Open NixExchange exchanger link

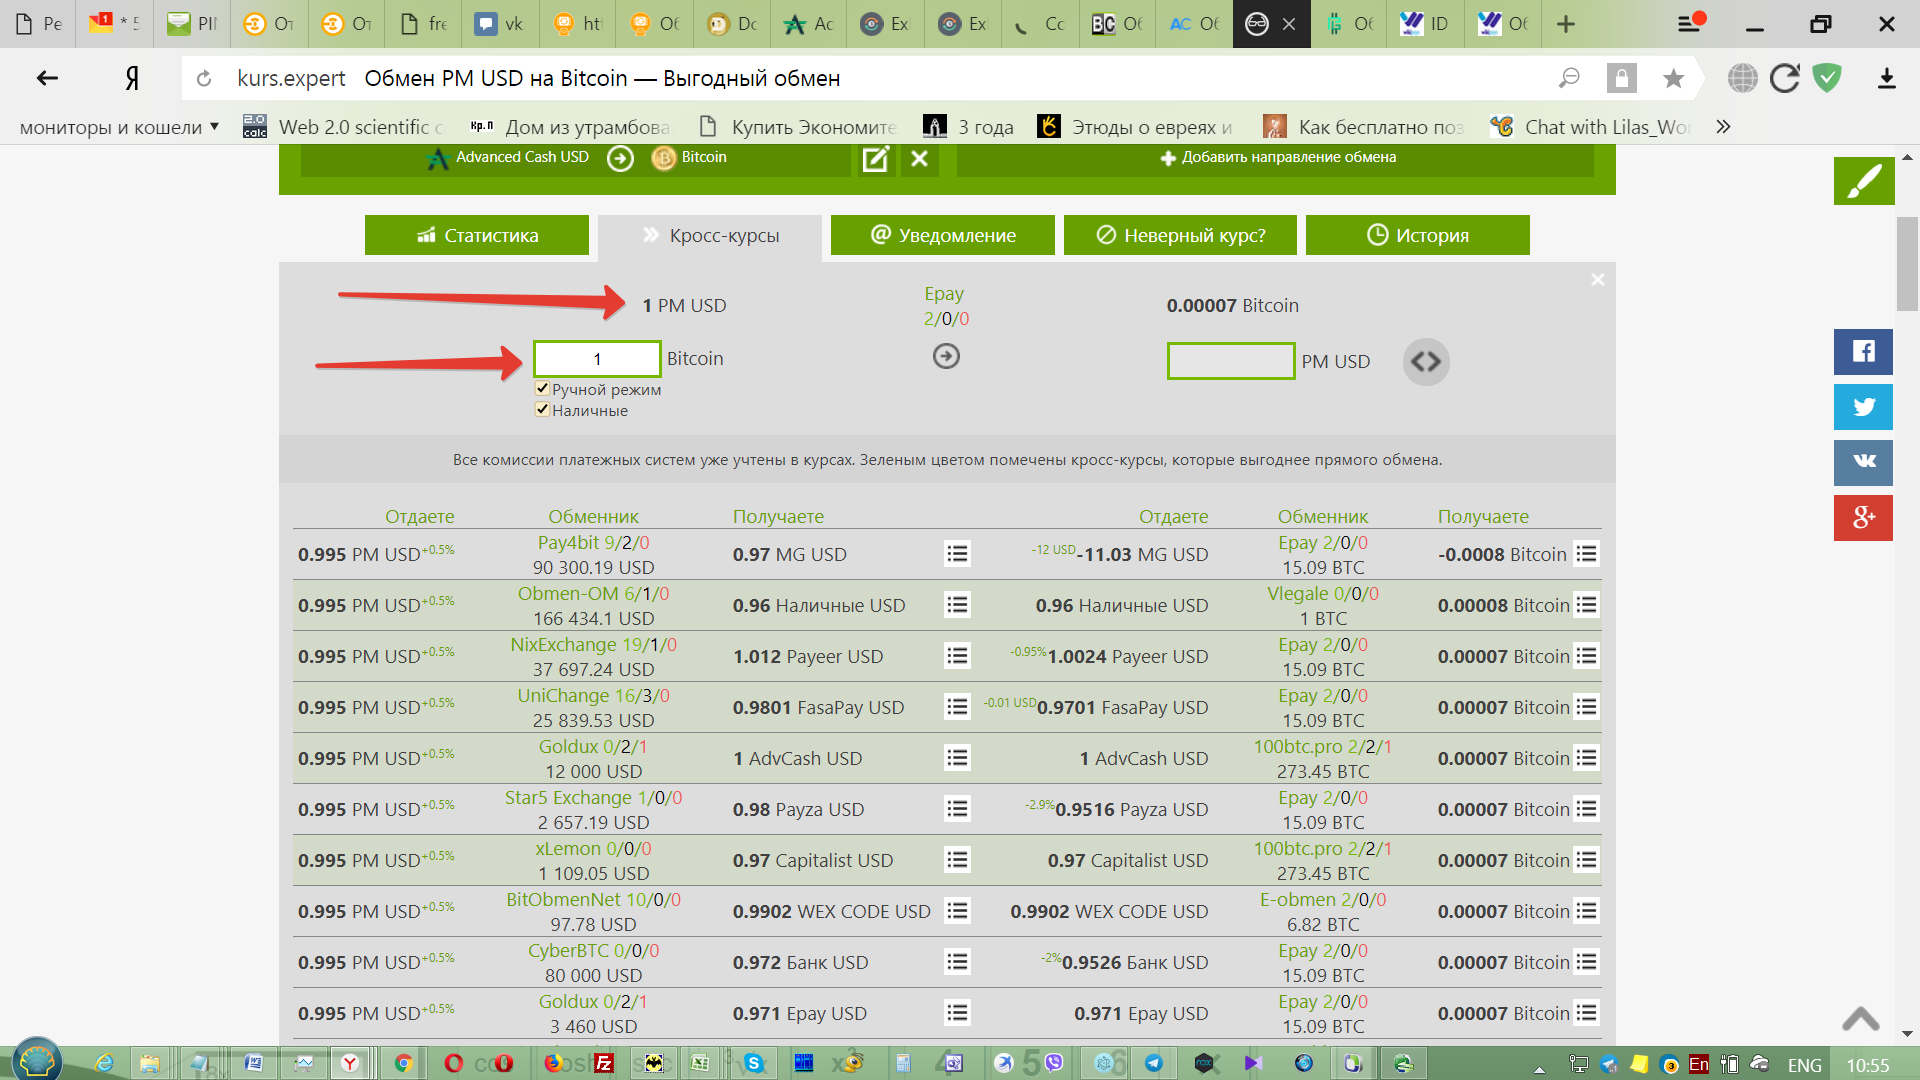[563, 644]
